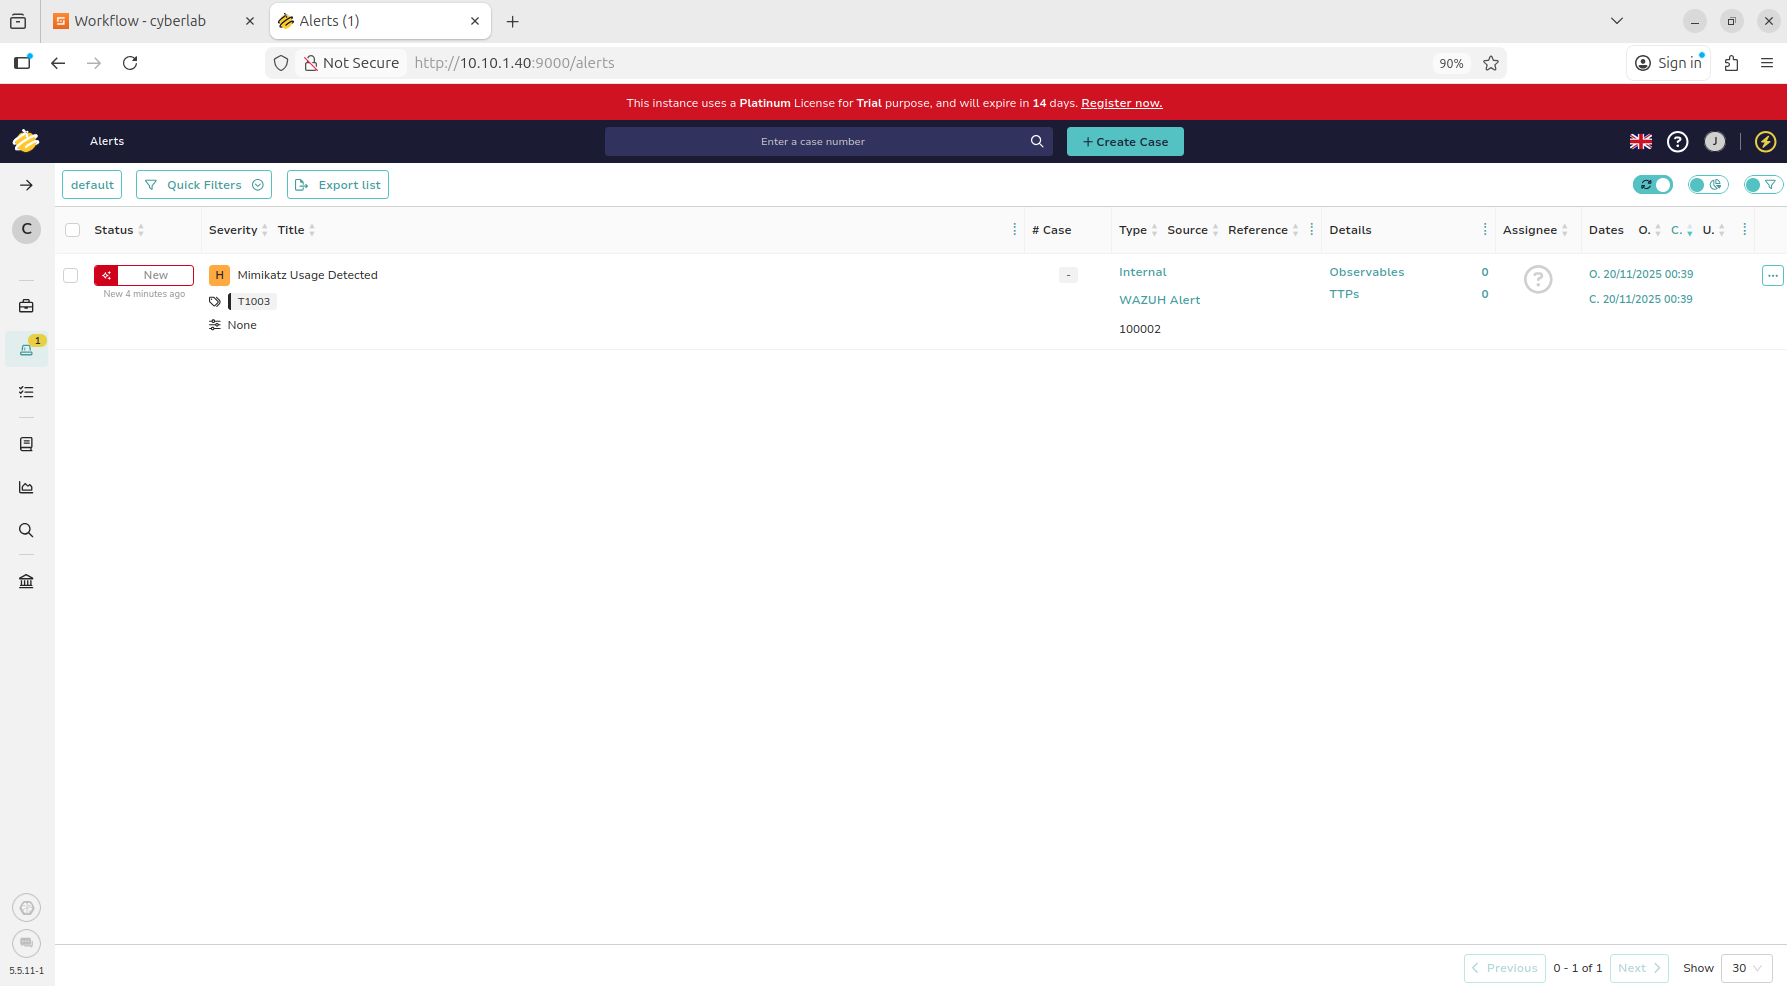
Task: Open the Mimikatz alert row actions menu
Action: coord(1772,275)
